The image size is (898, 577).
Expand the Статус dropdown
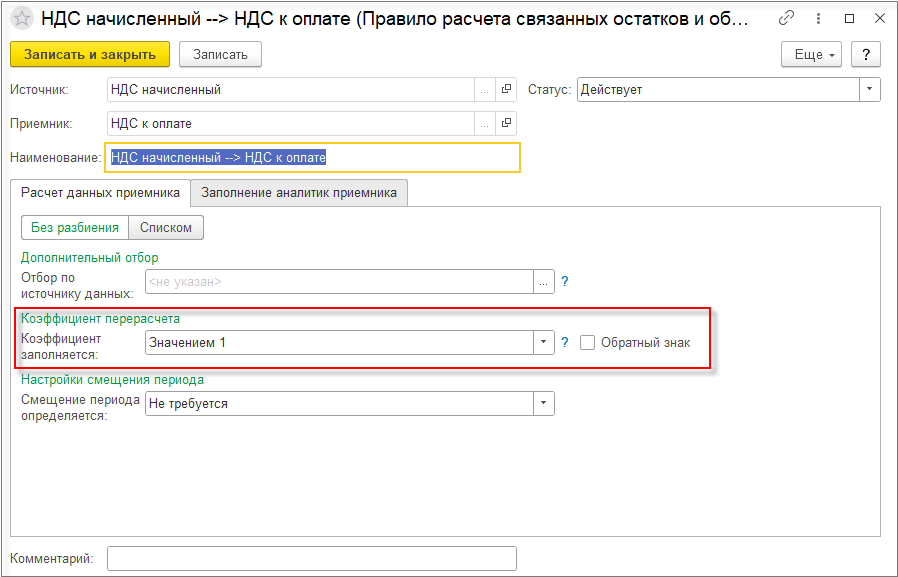coord(870,90)
